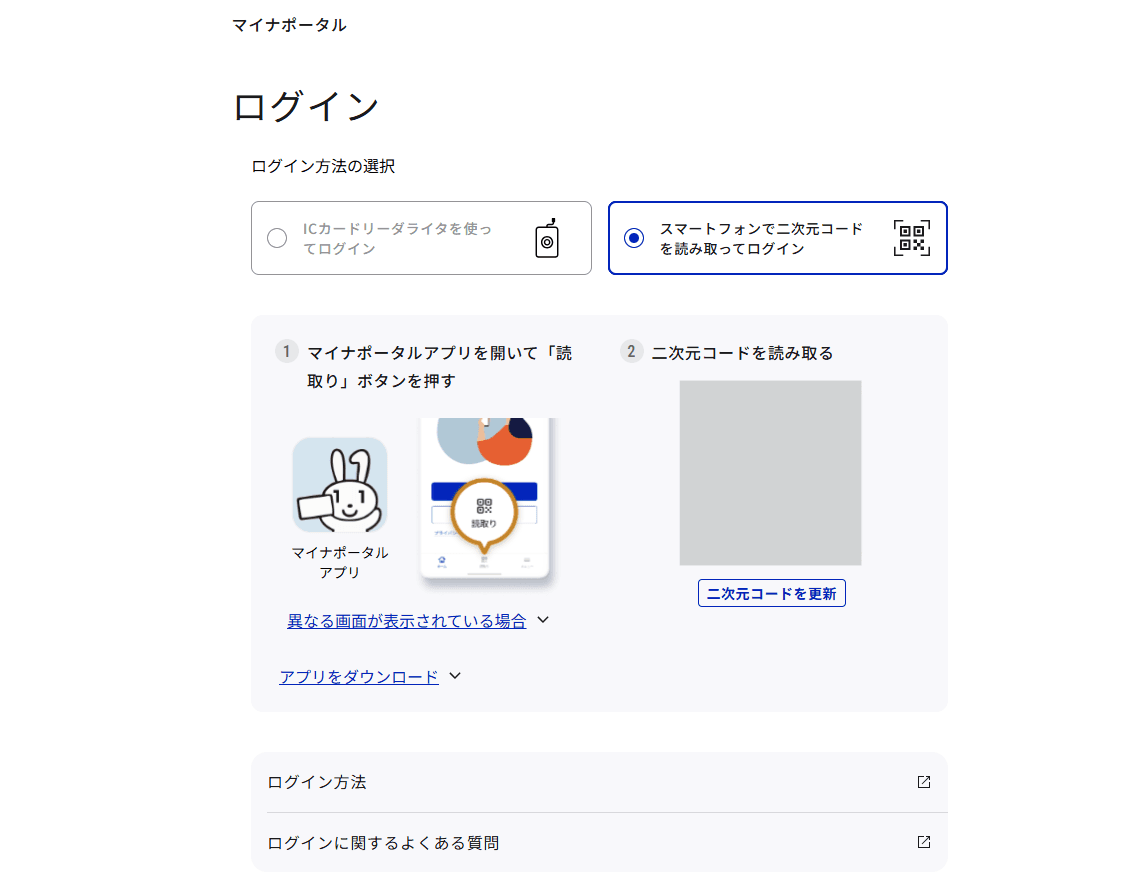Screen dimensions: 1138x885
Task: Click the QR code scan icon
Action: click(x=911, y=238)
